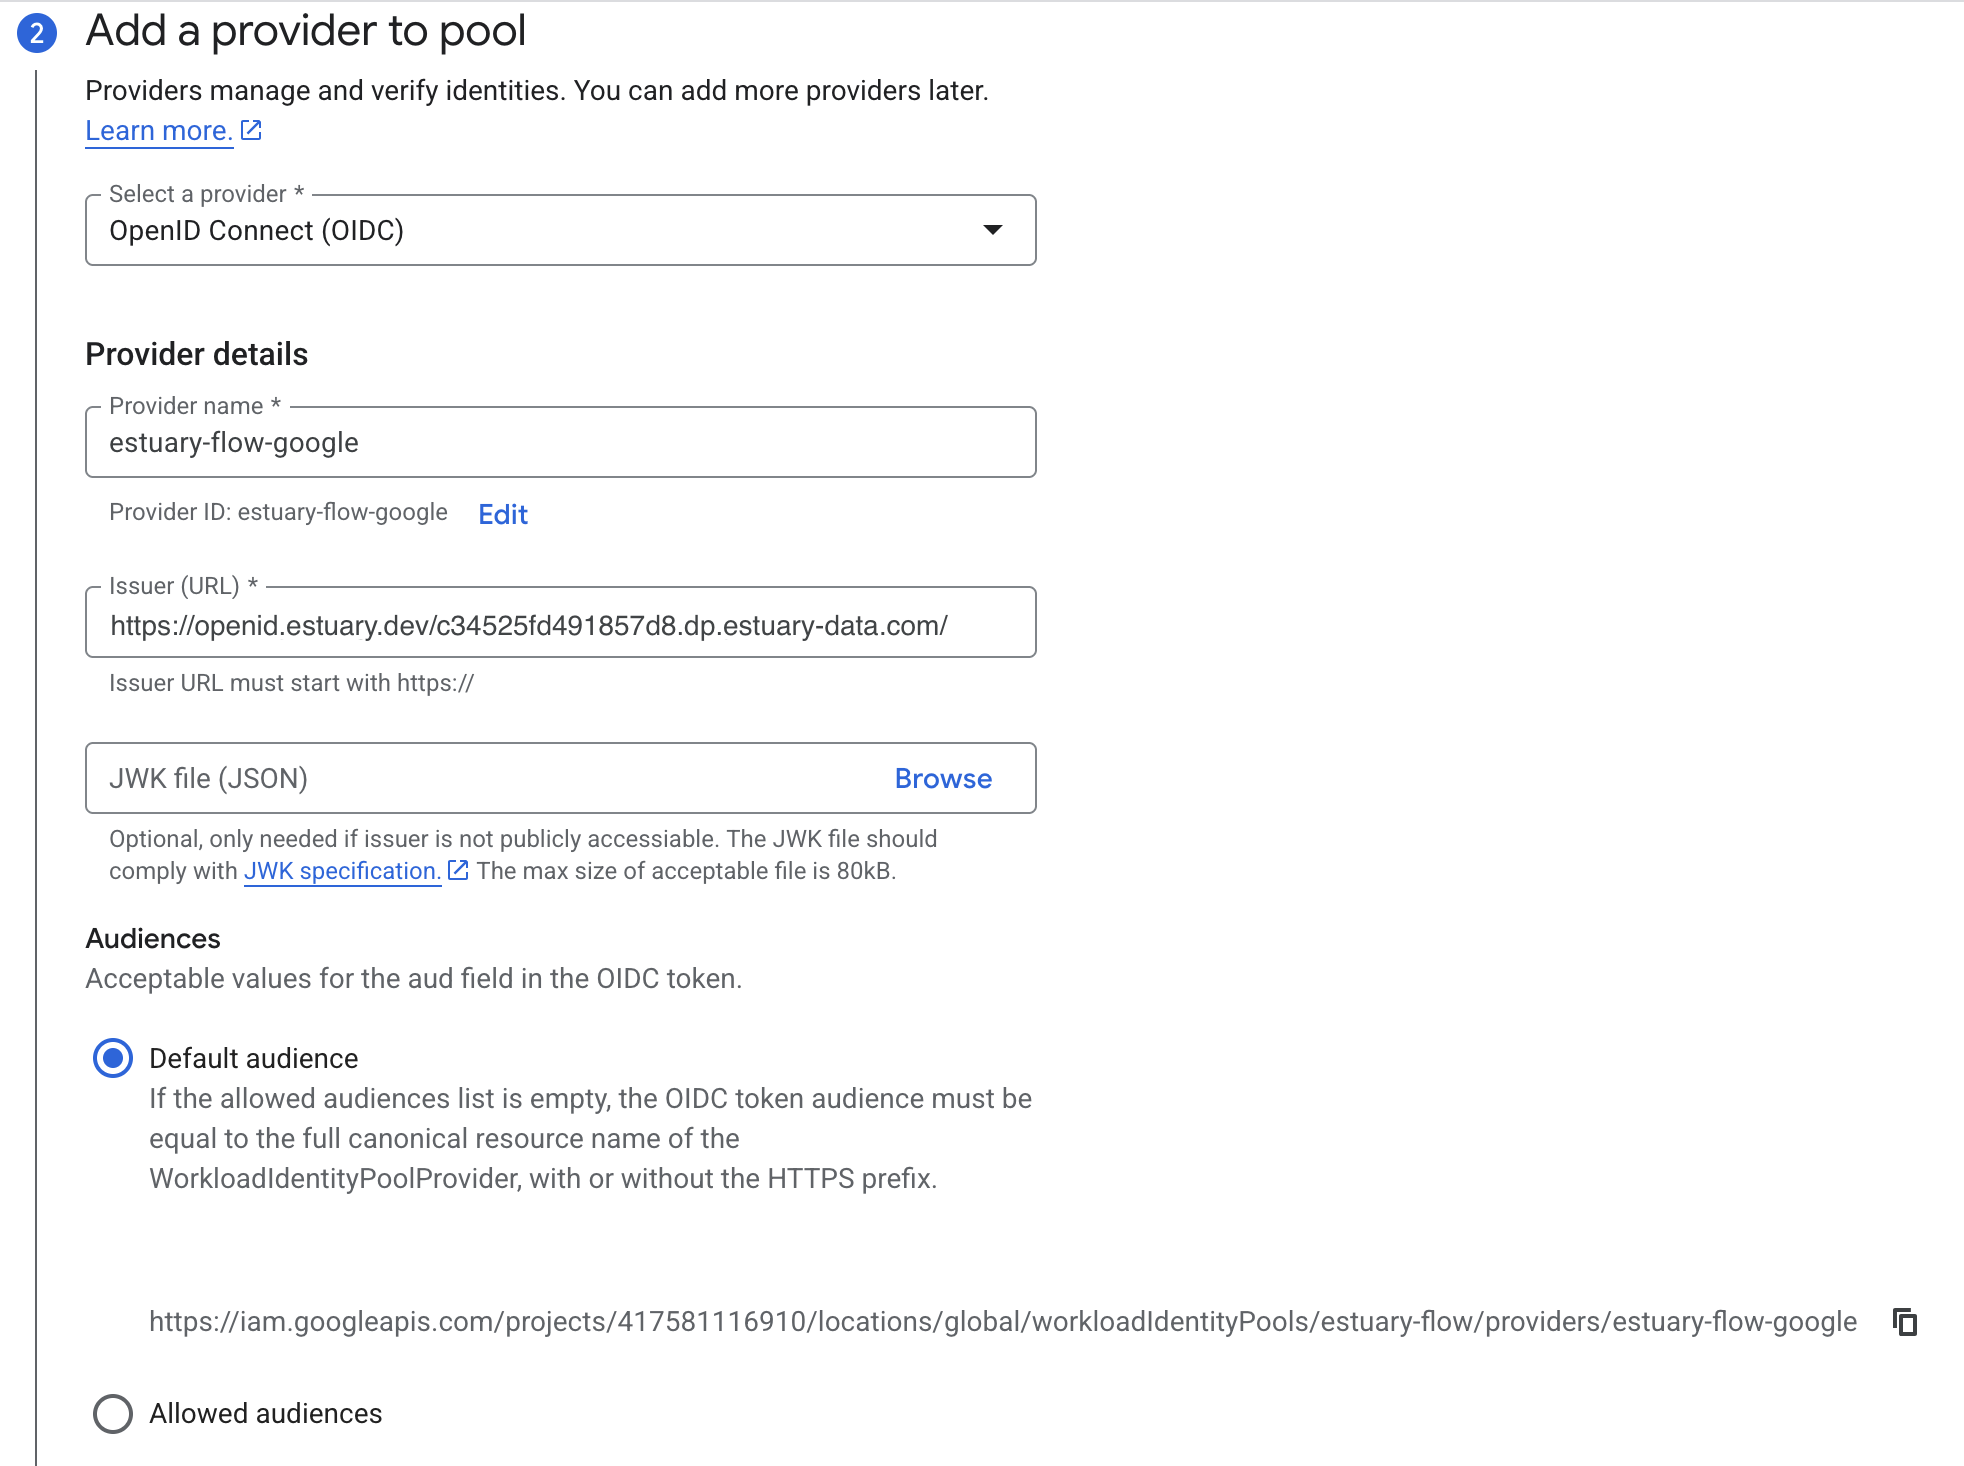Screen dimensions: 1964x1466
Task: Click the dropdown arrow on the provider selector
Action: tap(991, 231)
